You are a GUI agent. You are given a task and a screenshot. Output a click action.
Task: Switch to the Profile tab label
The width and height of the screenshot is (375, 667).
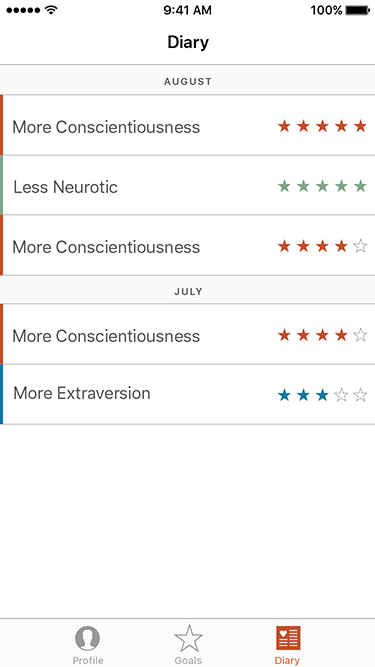point(88,661)
